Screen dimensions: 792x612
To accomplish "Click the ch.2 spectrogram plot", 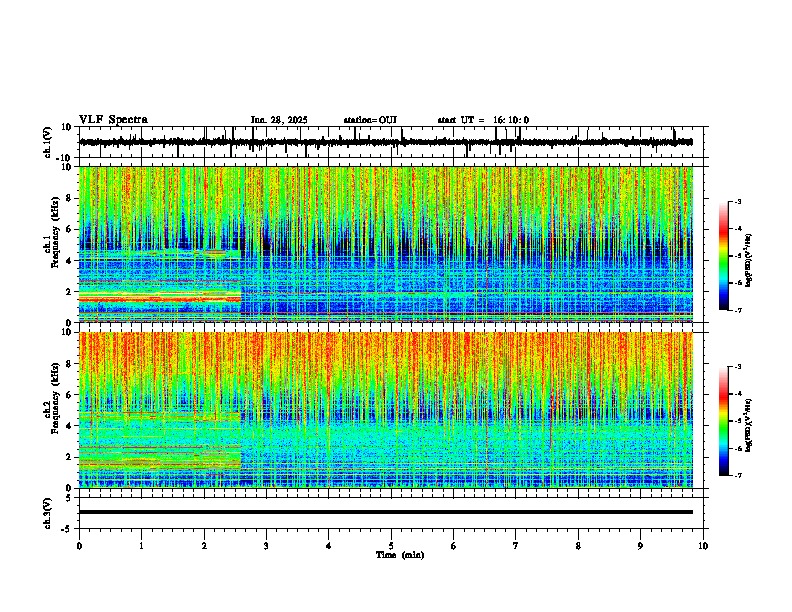I will 386,410.
